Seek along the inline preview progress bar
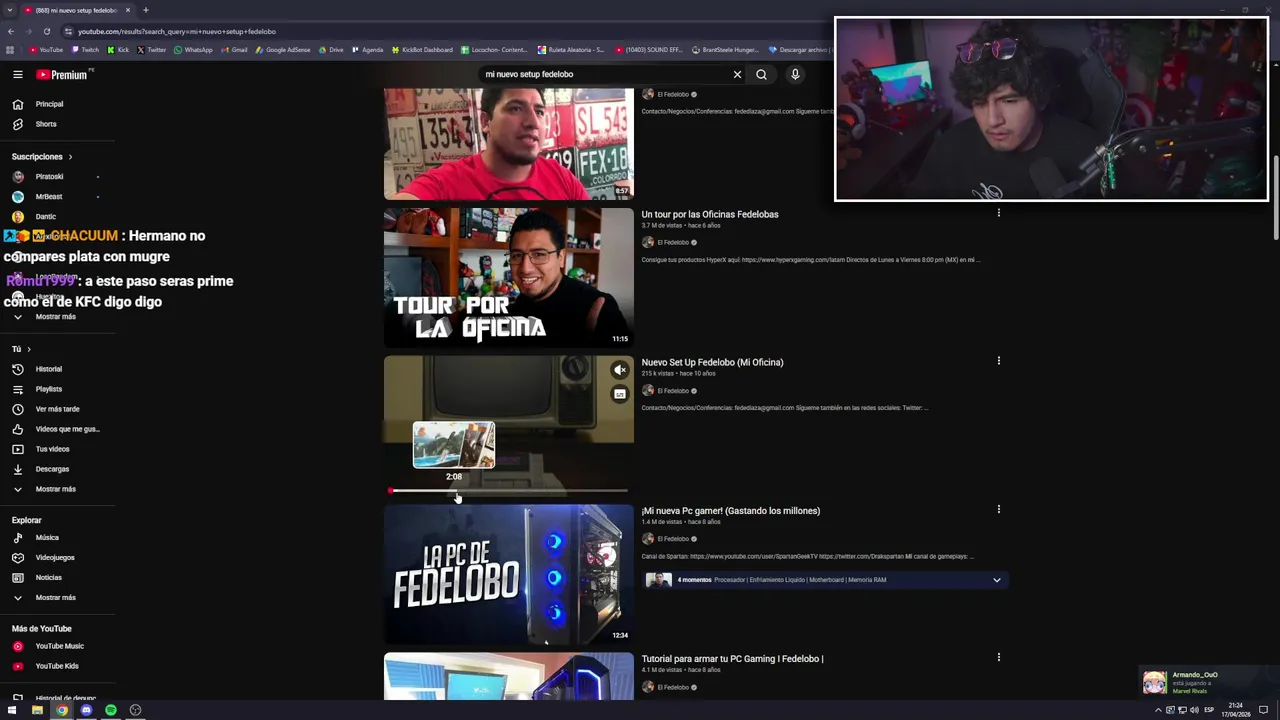Viewport: 1280px width, 720px height. click(x=509, y=491)
